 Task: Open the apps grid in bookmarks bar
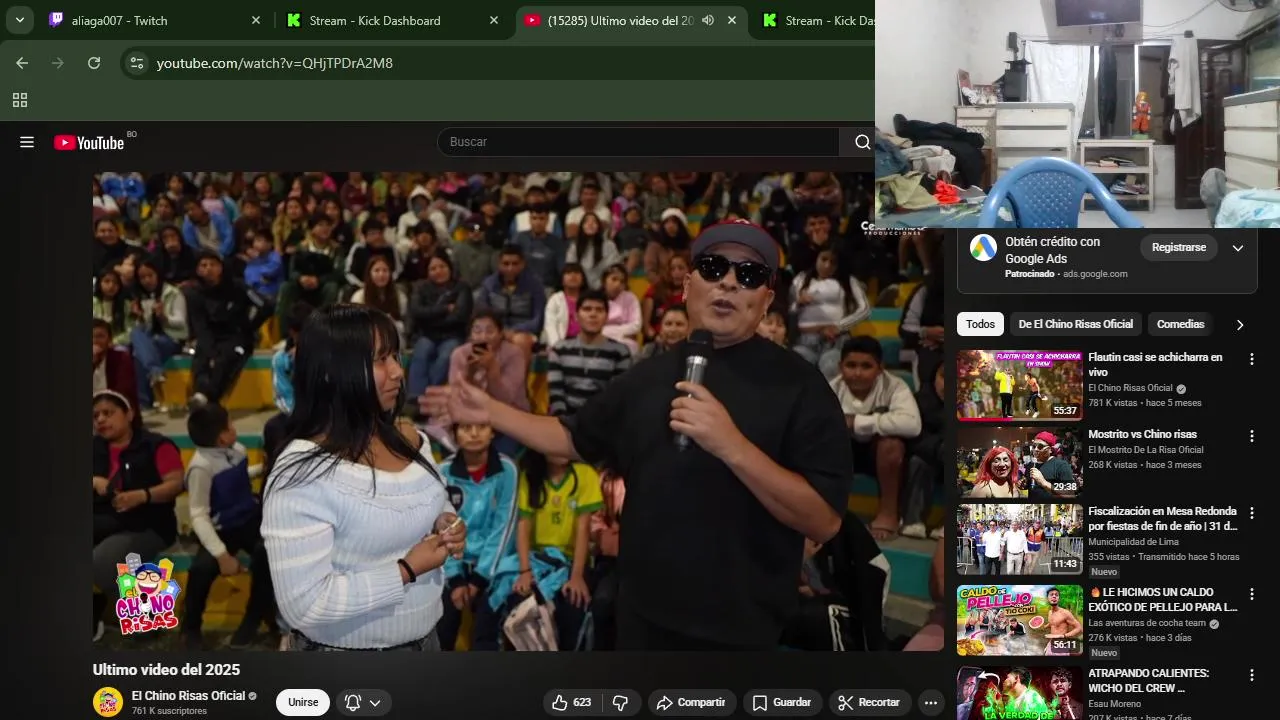(19, 100)
